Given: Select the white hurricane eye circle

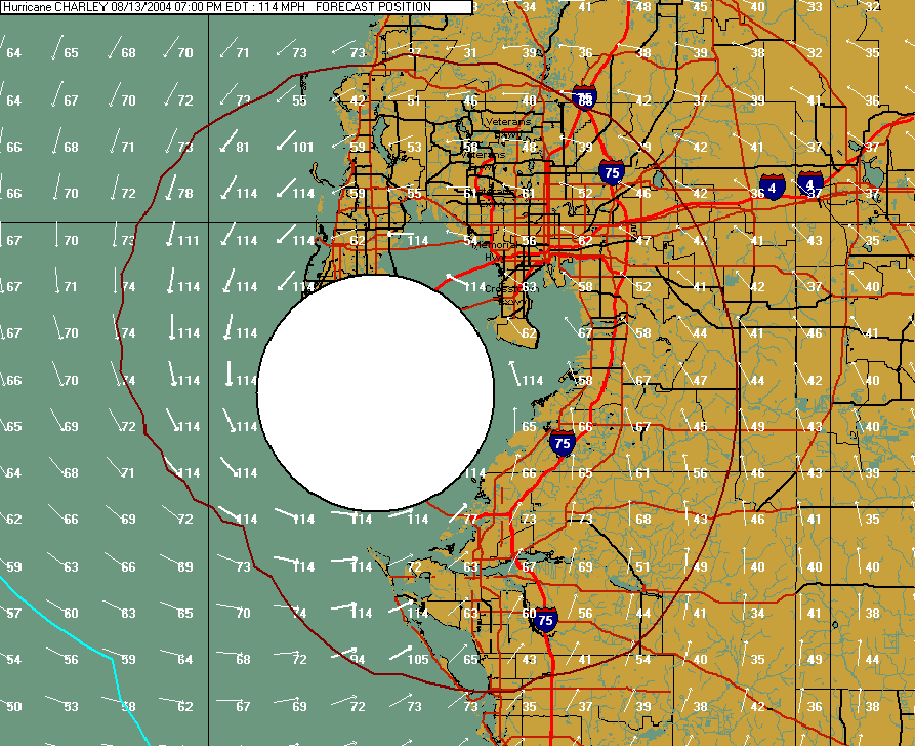Looking at the screenshot, I should tap(375, 392).
